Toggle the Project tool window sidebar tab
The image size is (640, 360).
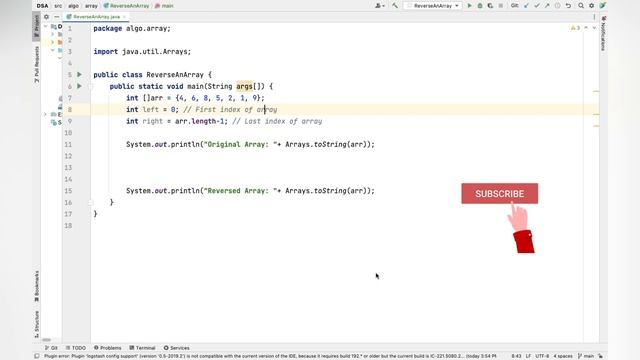(x=36, y=26)
